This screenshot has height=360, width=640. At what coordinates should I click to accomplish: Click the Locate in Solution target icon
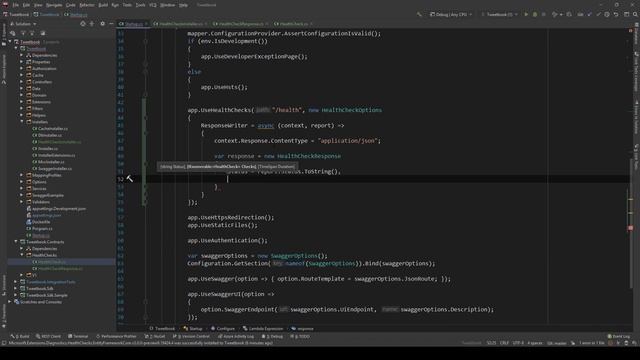pyautogui.click(x=83, y=24)
